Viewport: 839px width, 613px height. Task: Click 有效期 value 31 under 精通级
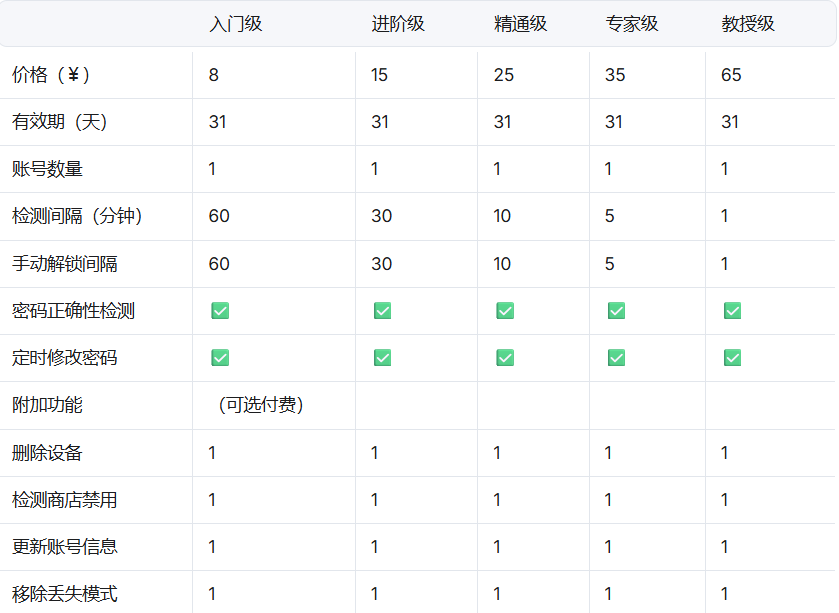(502, 122)
